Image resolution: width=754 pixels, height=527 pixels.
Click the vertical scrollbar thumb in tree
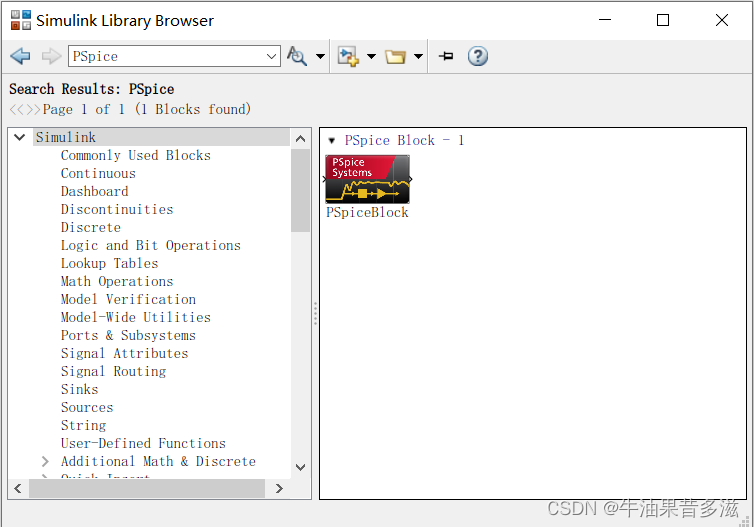(301, 191)
